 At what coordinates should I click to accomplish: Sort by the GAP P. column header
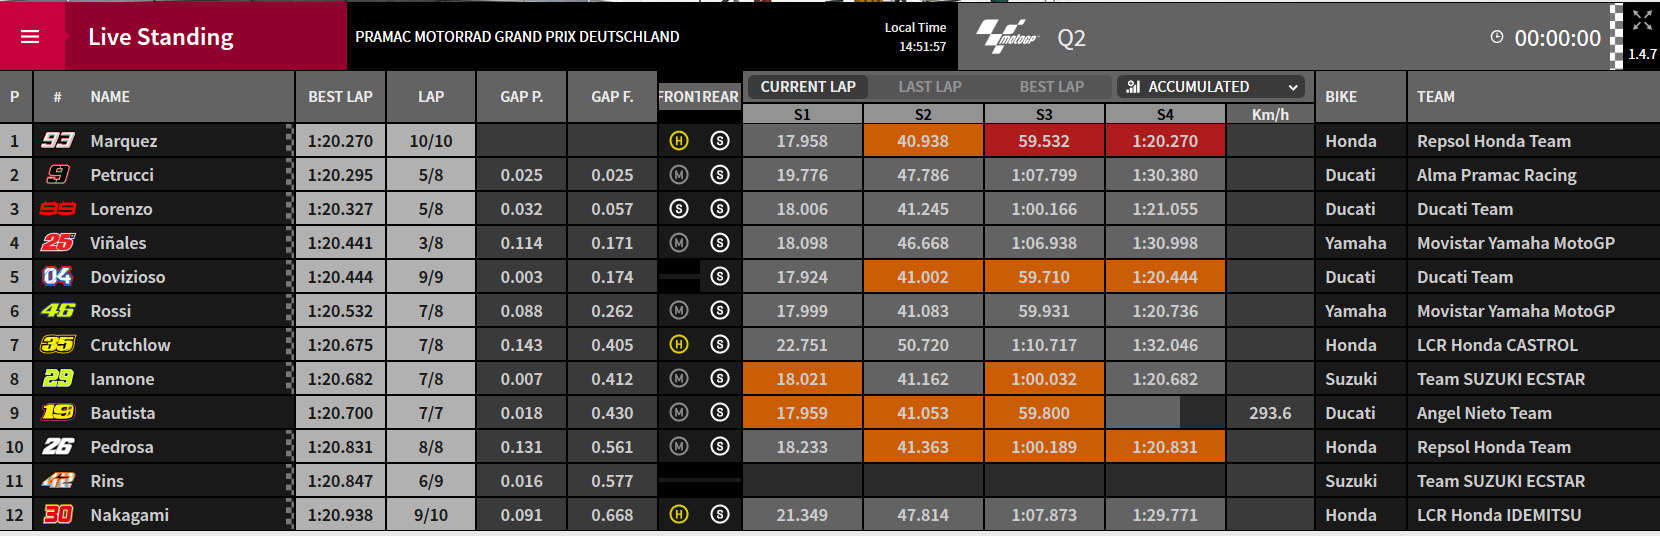click(522, 97)
